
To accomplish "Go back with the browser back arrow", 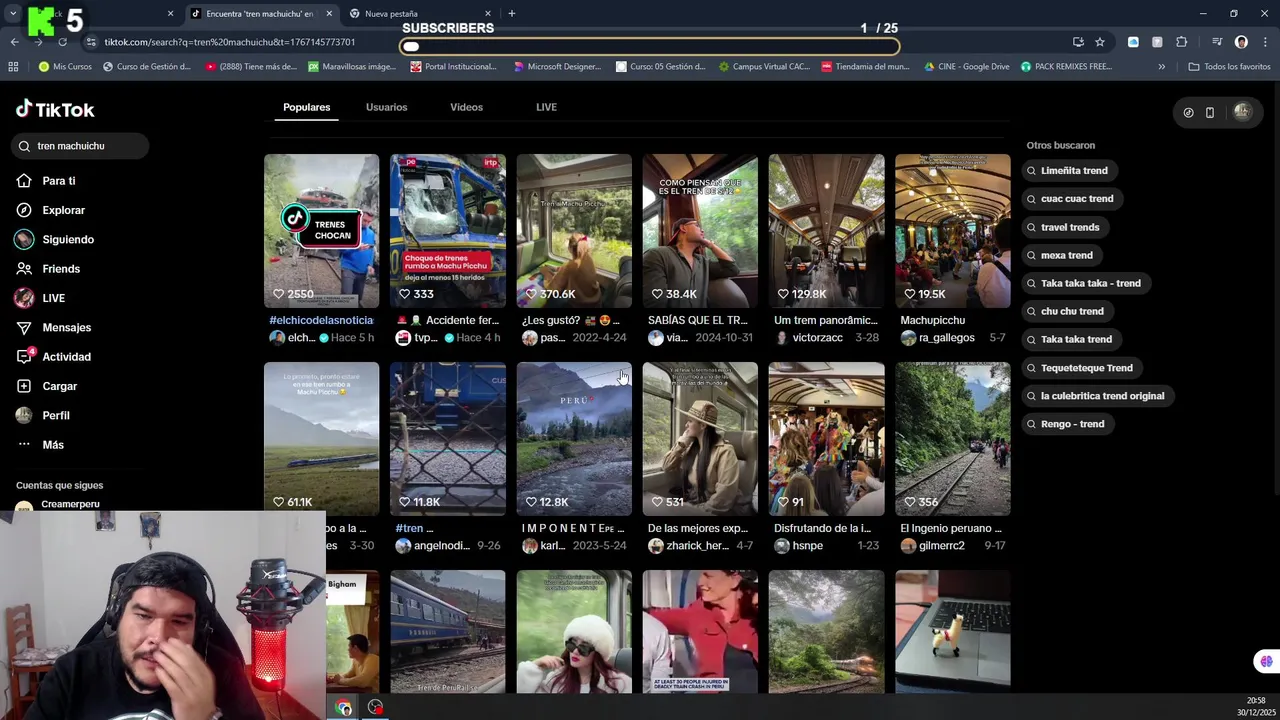I will 14,42.
